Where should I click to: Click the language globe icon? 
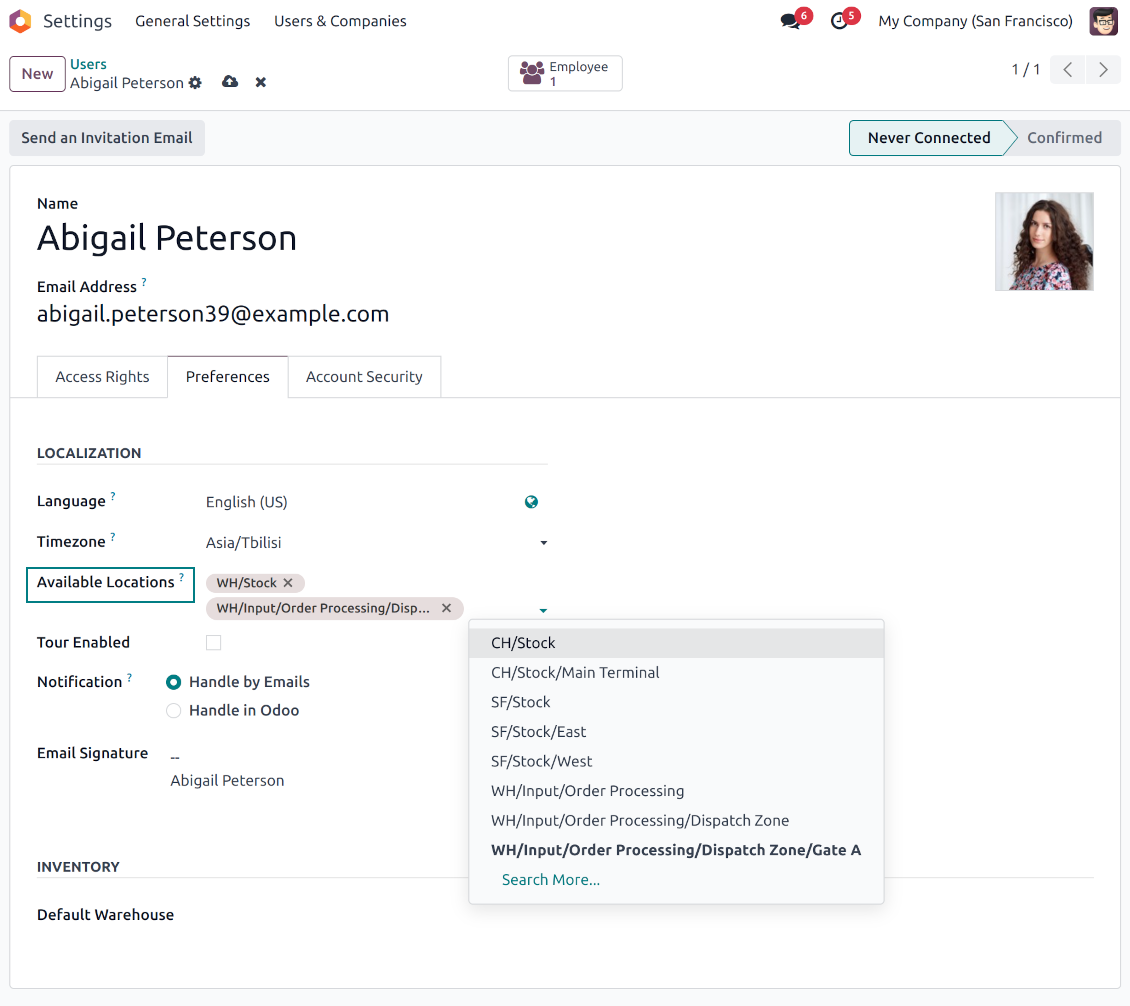coord(531,502)
